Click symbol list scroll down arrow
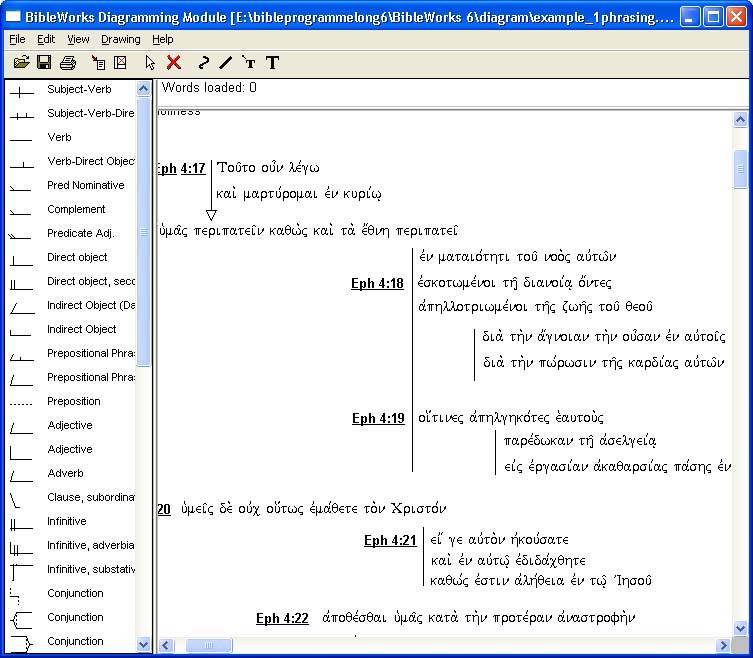The image size is (753, 658). tap(143, 644)
